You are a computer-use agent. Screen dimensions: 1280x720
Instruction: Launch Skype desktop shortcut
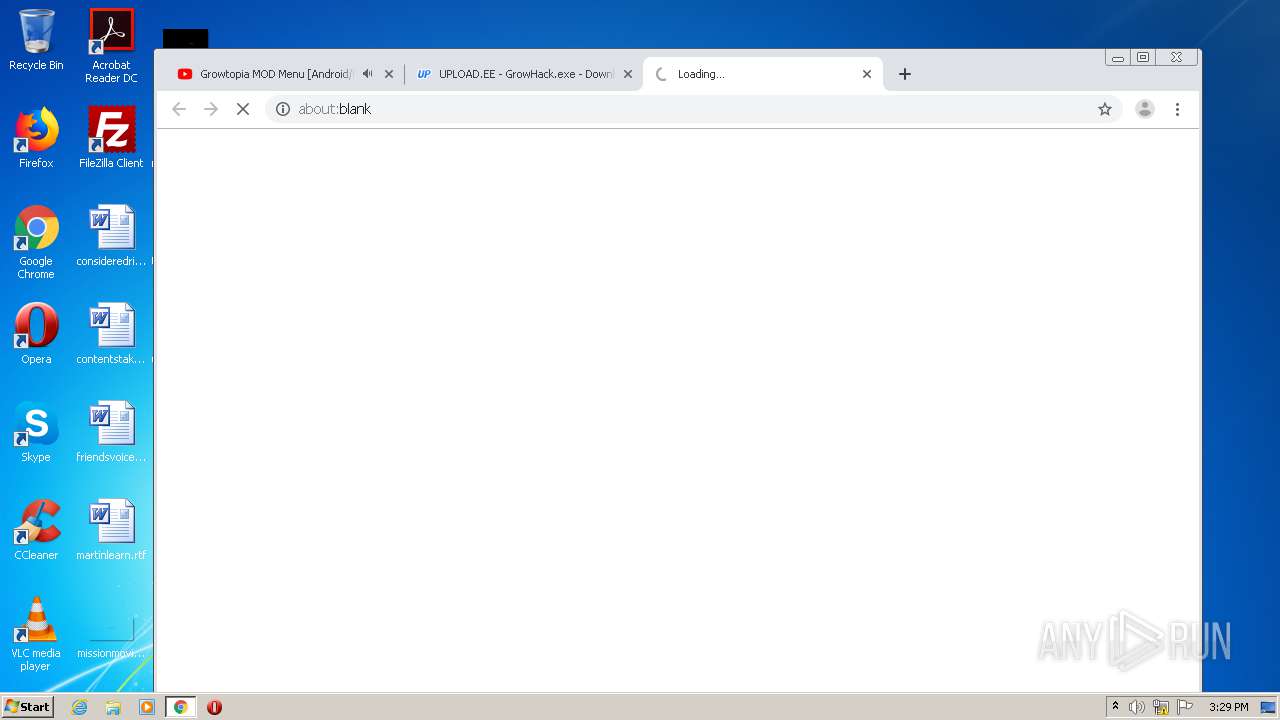pos(36,432)
